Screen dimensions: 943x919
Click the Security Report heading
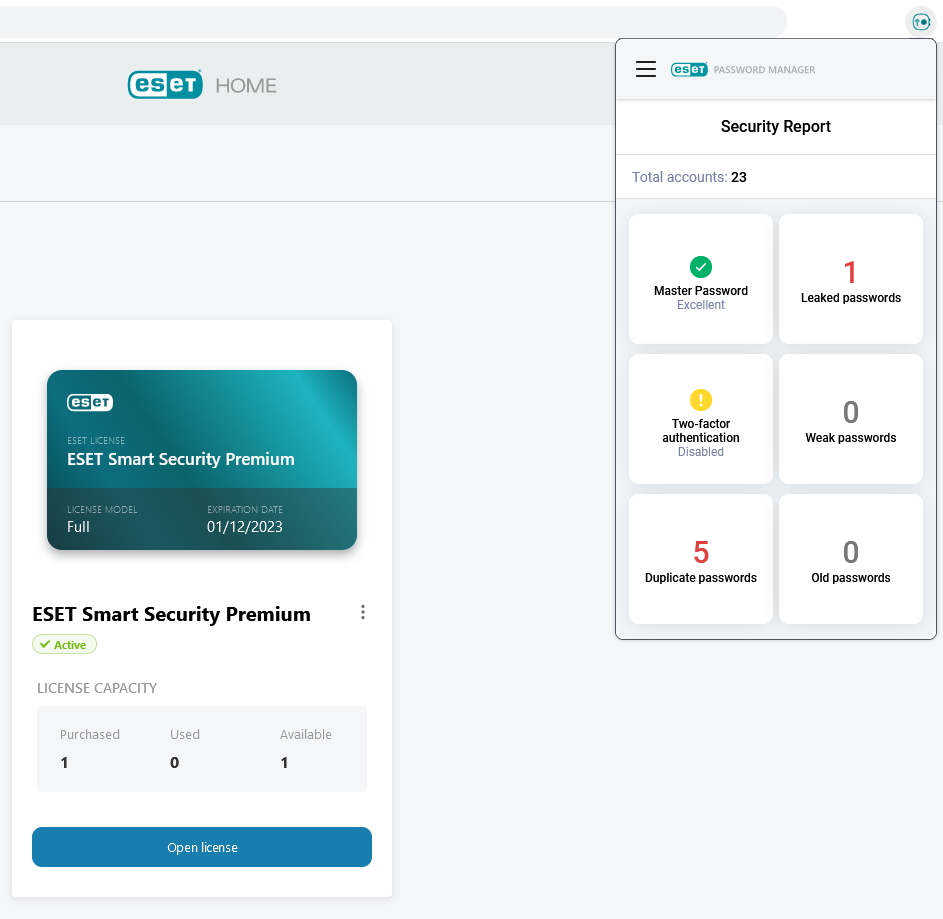click(775, 126)
